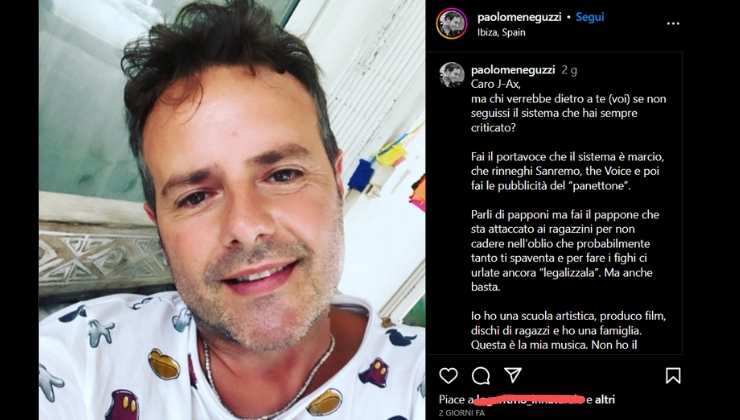Click the 2 g timestamp beside the caption

(569, 70)
